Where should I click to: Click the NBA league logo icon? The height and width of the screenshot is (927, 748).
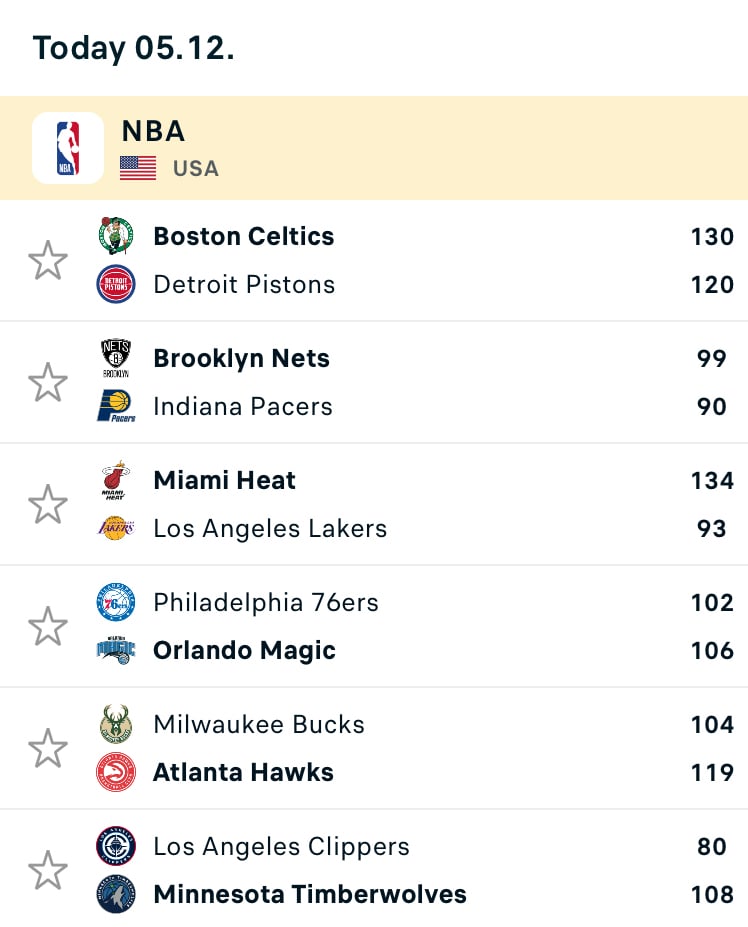(68, 148)
